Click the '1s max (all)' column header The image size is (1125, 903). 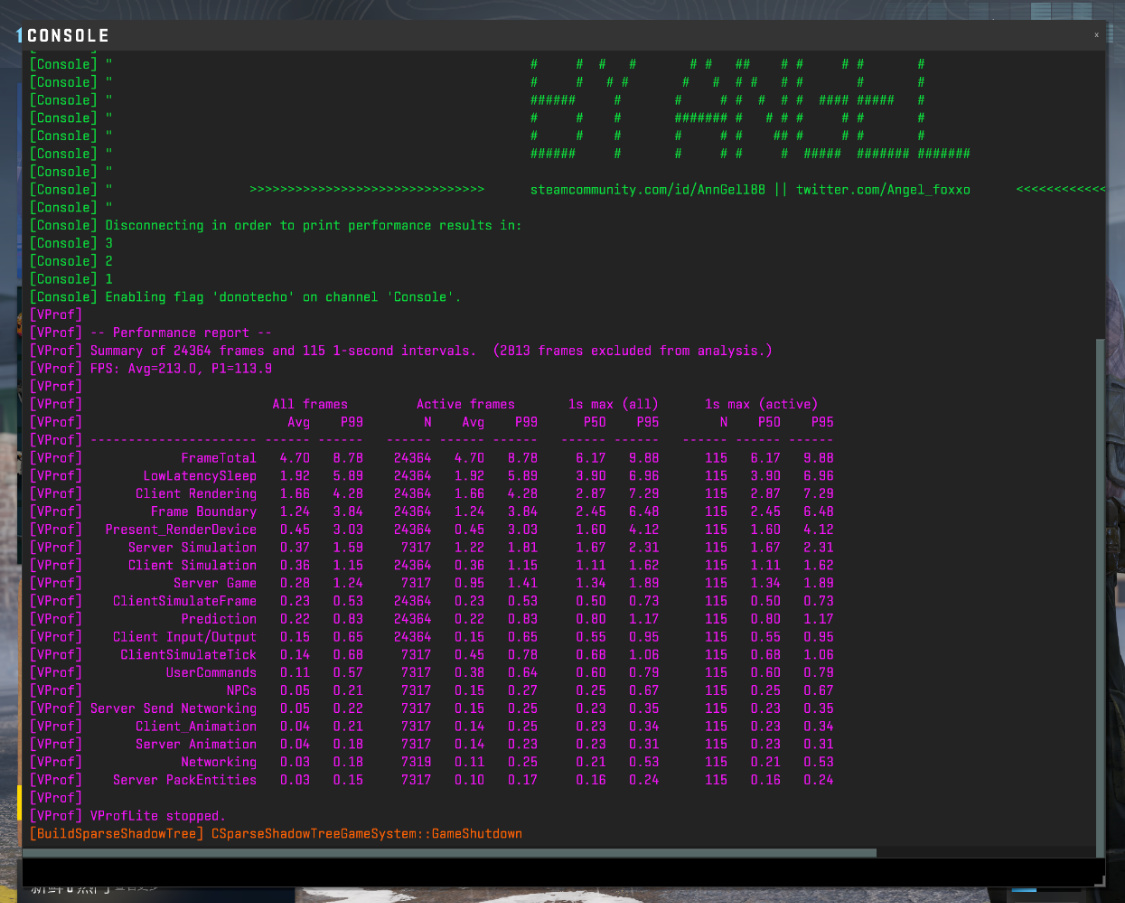point(613,404)
